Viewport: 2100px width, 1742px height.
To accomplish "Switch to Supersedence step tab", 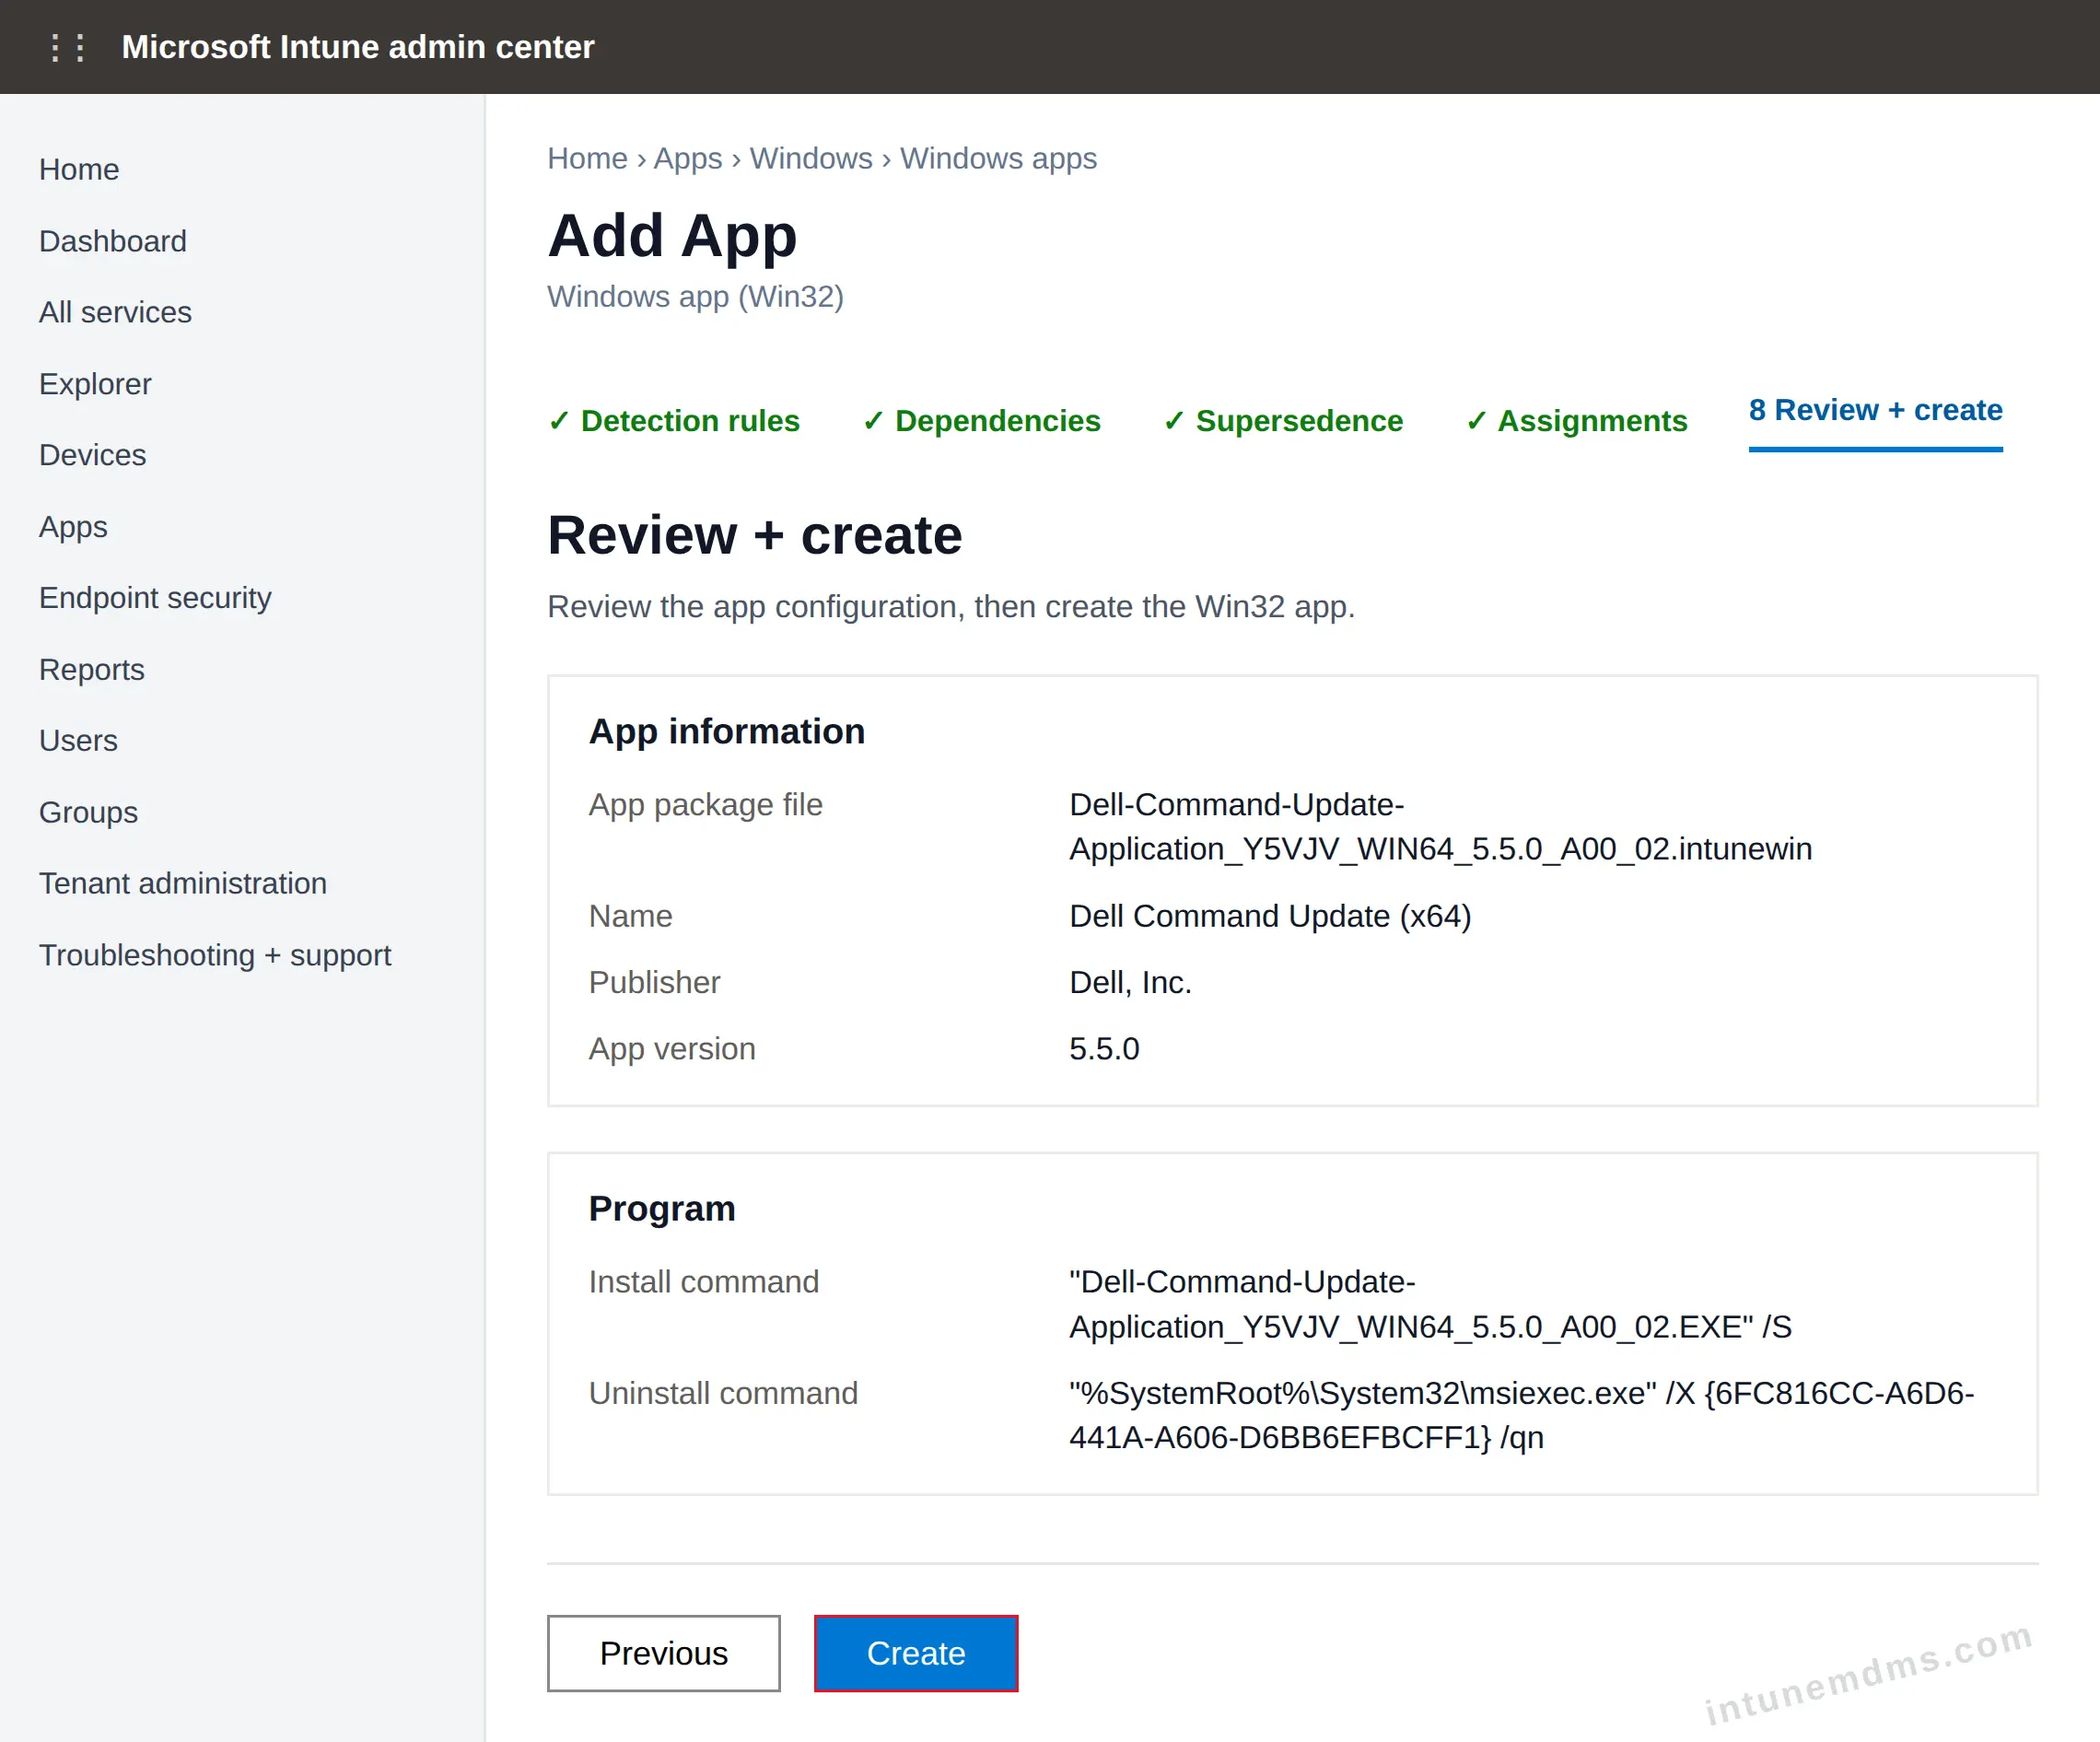I will pyautogui.click(x=1283, y=421).
